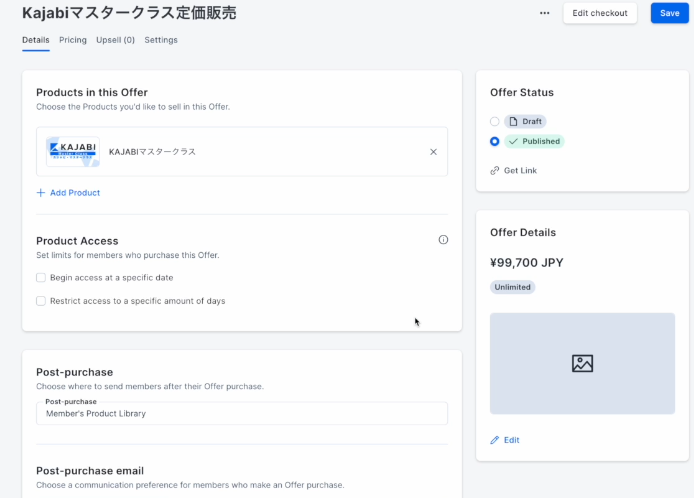Screen dimensions: 694x498
Task: Click the Offer Status heading
Action: coord(522,93)
